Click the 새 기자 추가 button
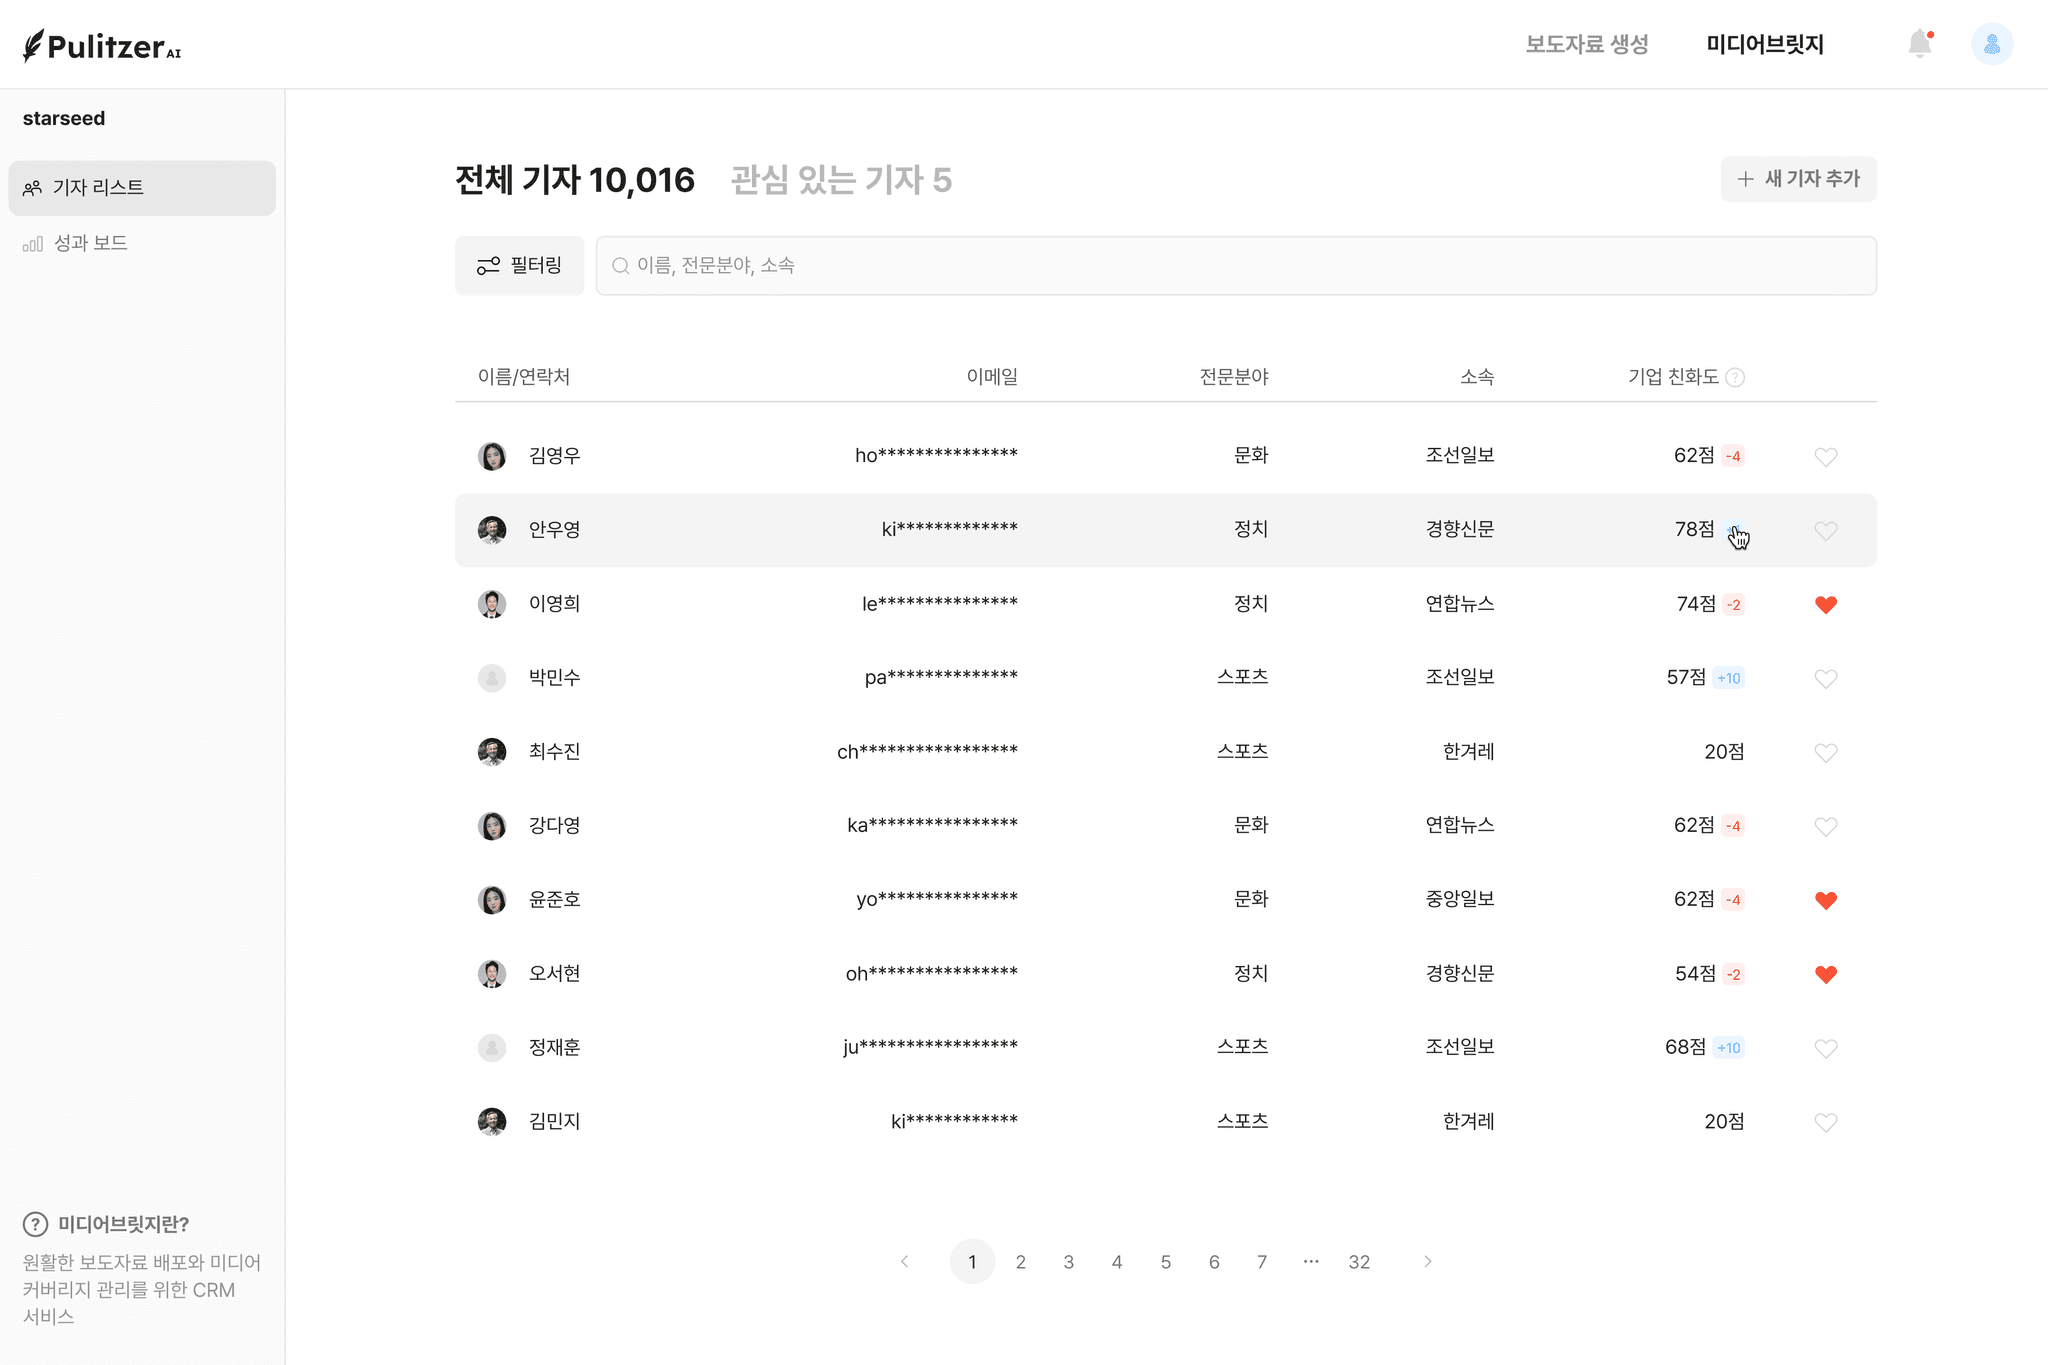 [1798, 179]
